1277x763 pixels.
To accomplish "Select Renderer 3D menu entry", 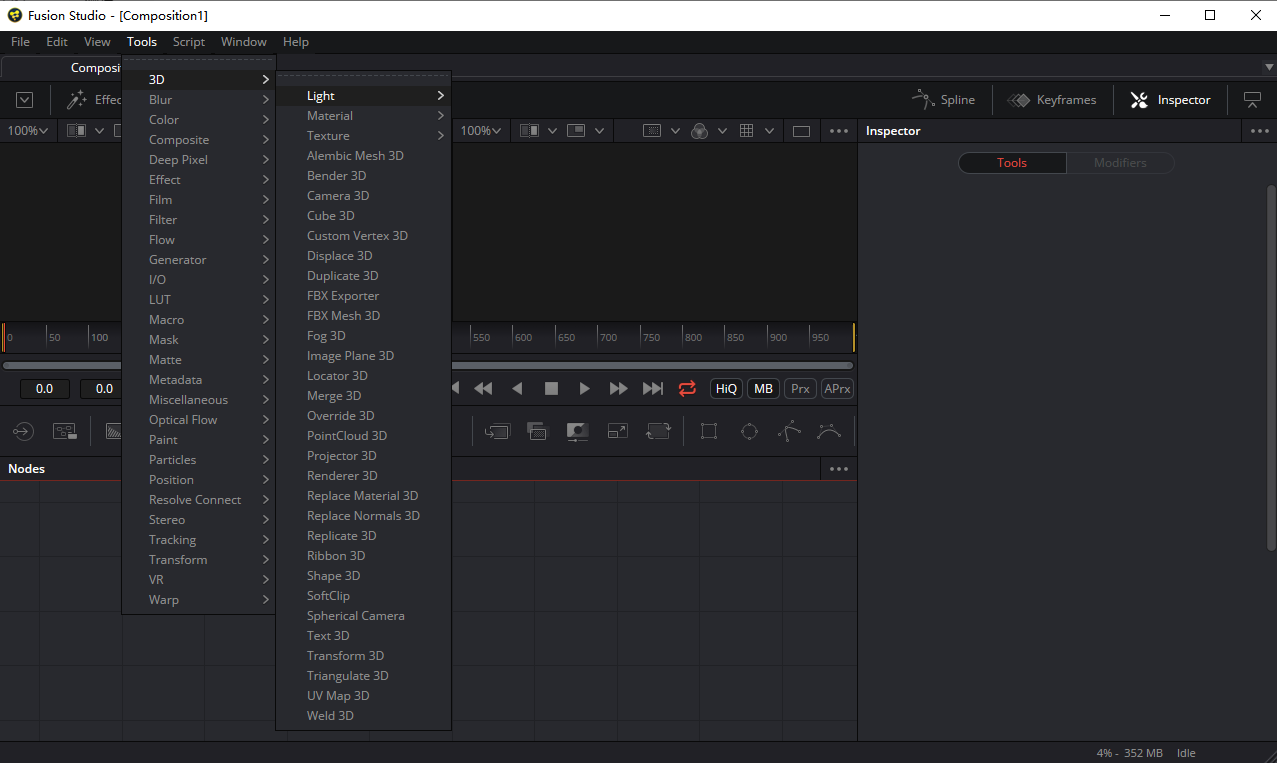I will tap(364, 476).
